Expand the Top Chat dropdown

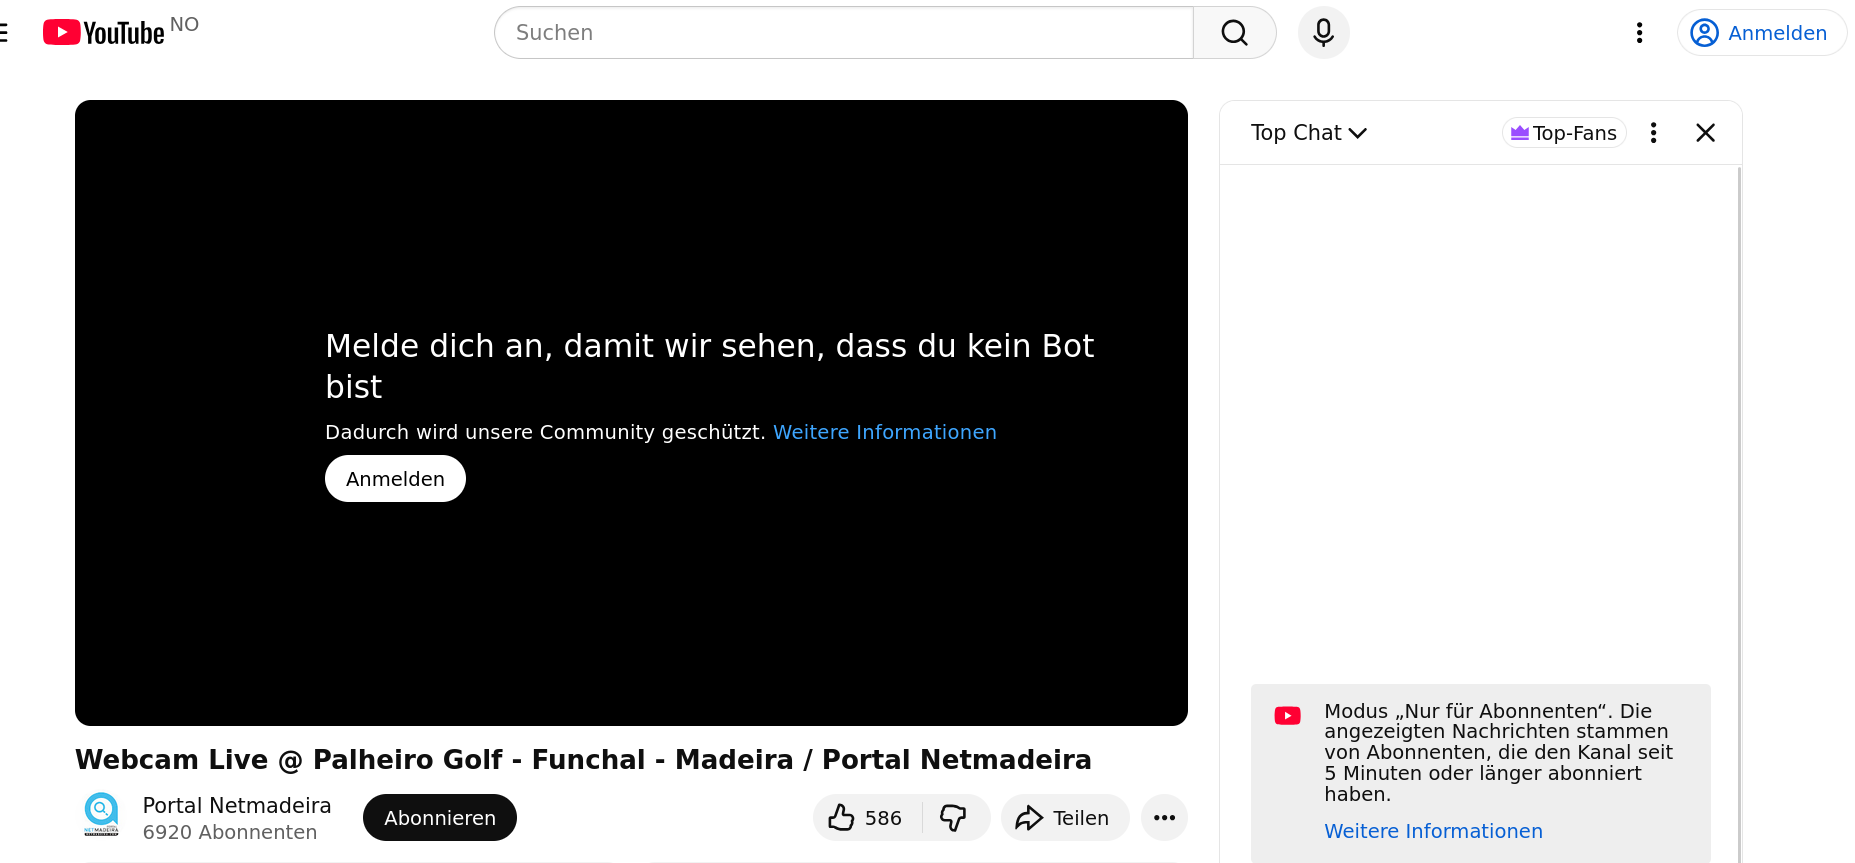pos(1308,133)
